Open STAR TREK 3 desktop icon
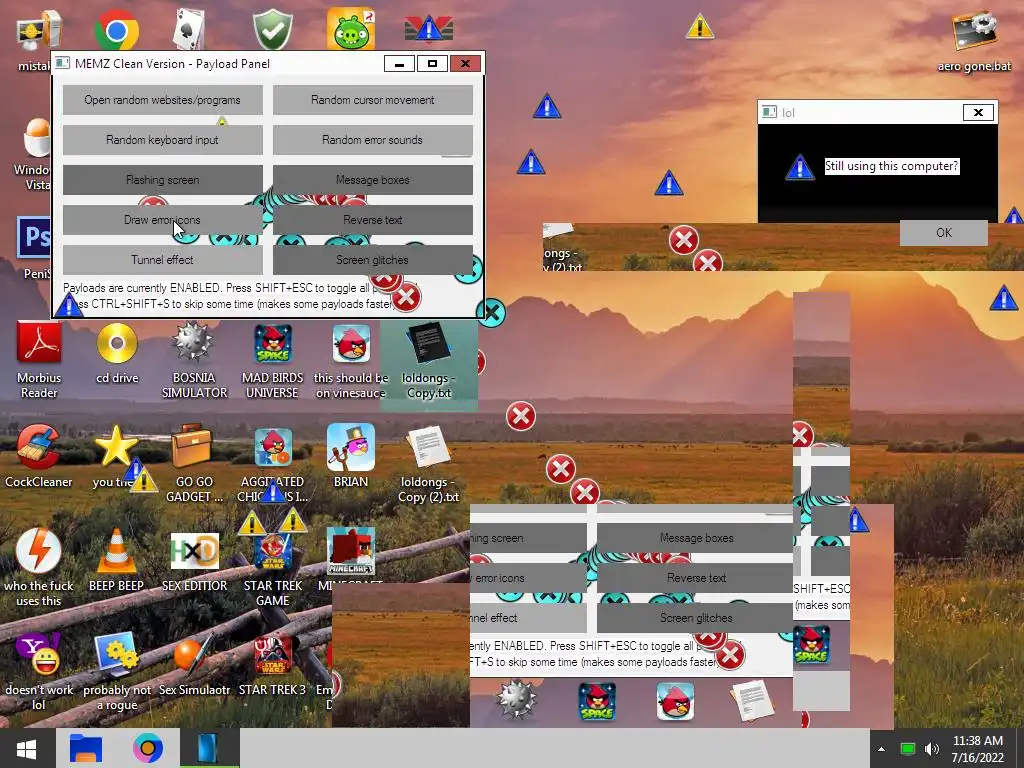Screen dimensions: 1024x768 click(272, 664)
